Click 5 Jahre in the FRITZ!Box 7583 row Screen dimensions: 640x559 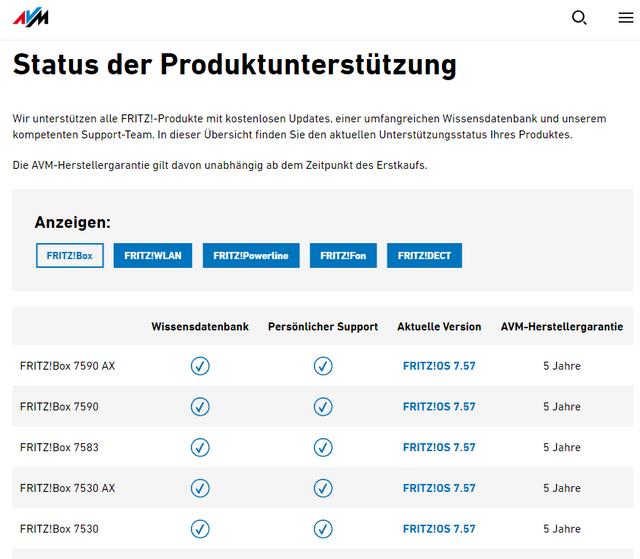(562, 447)
